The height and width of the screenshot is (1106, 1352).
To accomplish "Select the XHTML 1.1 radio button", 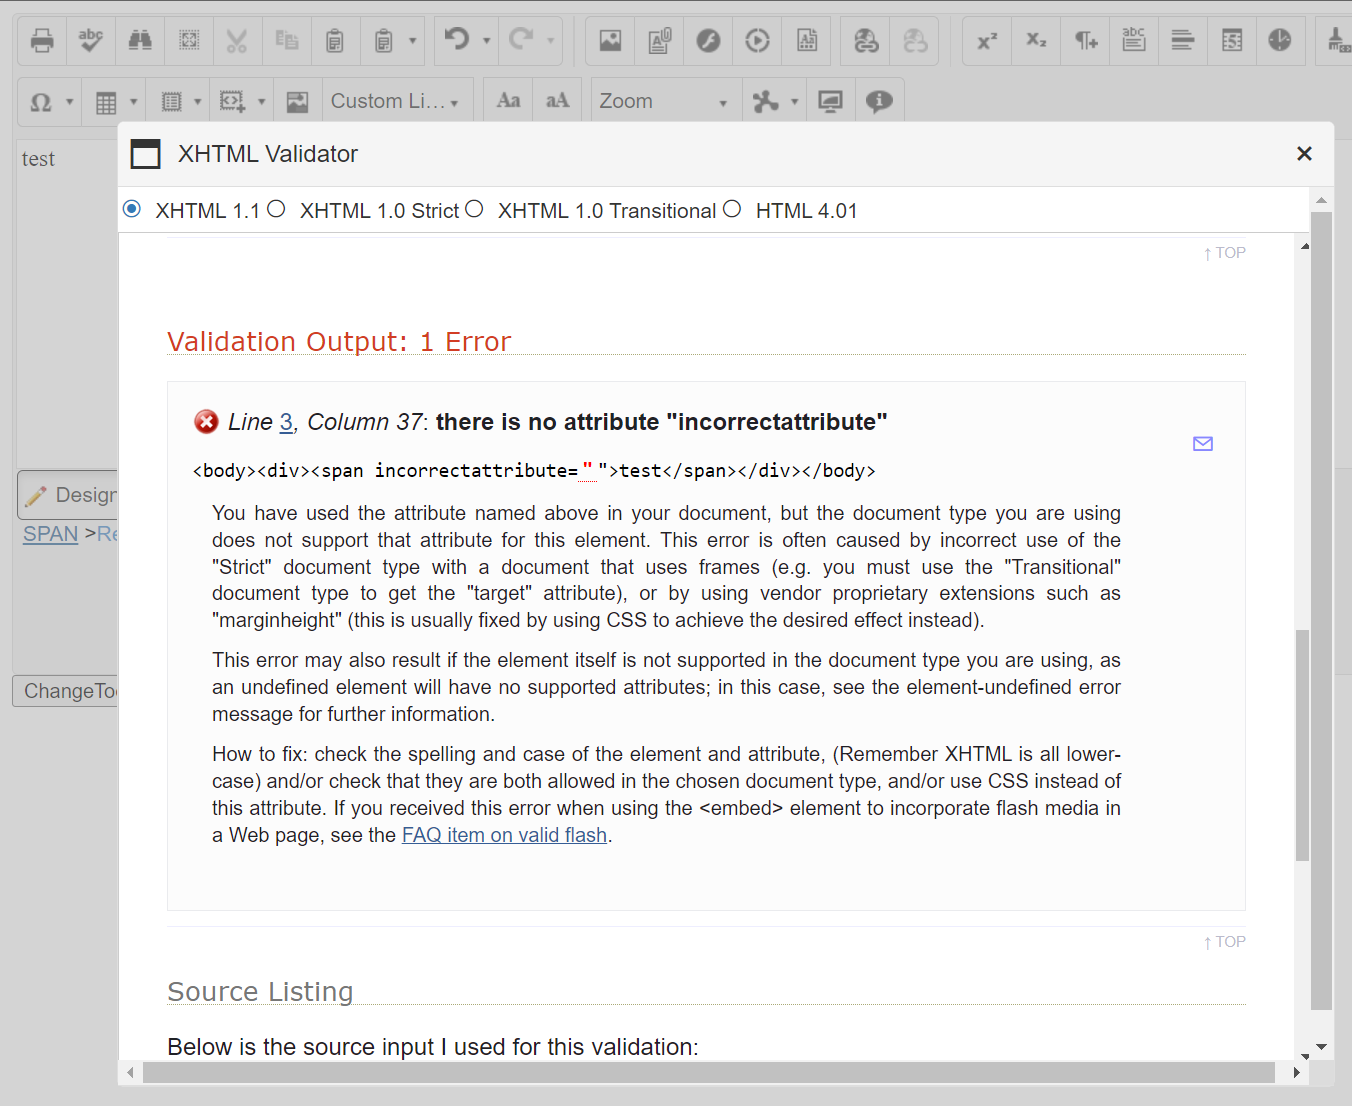I will pyautogui.click(x=132, y=209).
